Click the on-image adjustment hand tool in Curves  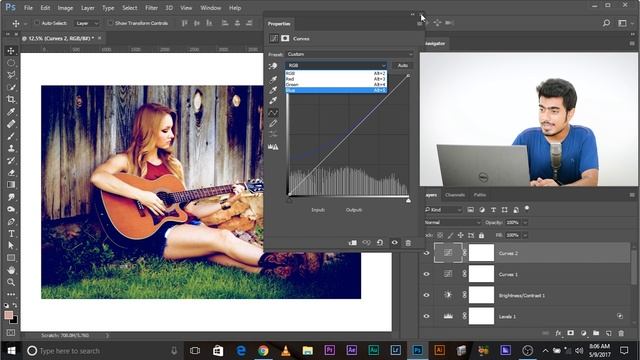(x=273, y=66)
